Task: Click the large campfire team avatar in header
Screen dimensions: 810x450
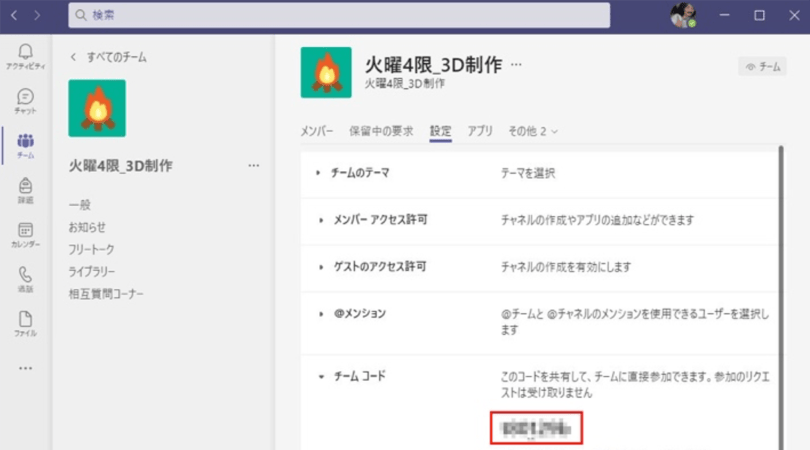Action: (326, 72)
